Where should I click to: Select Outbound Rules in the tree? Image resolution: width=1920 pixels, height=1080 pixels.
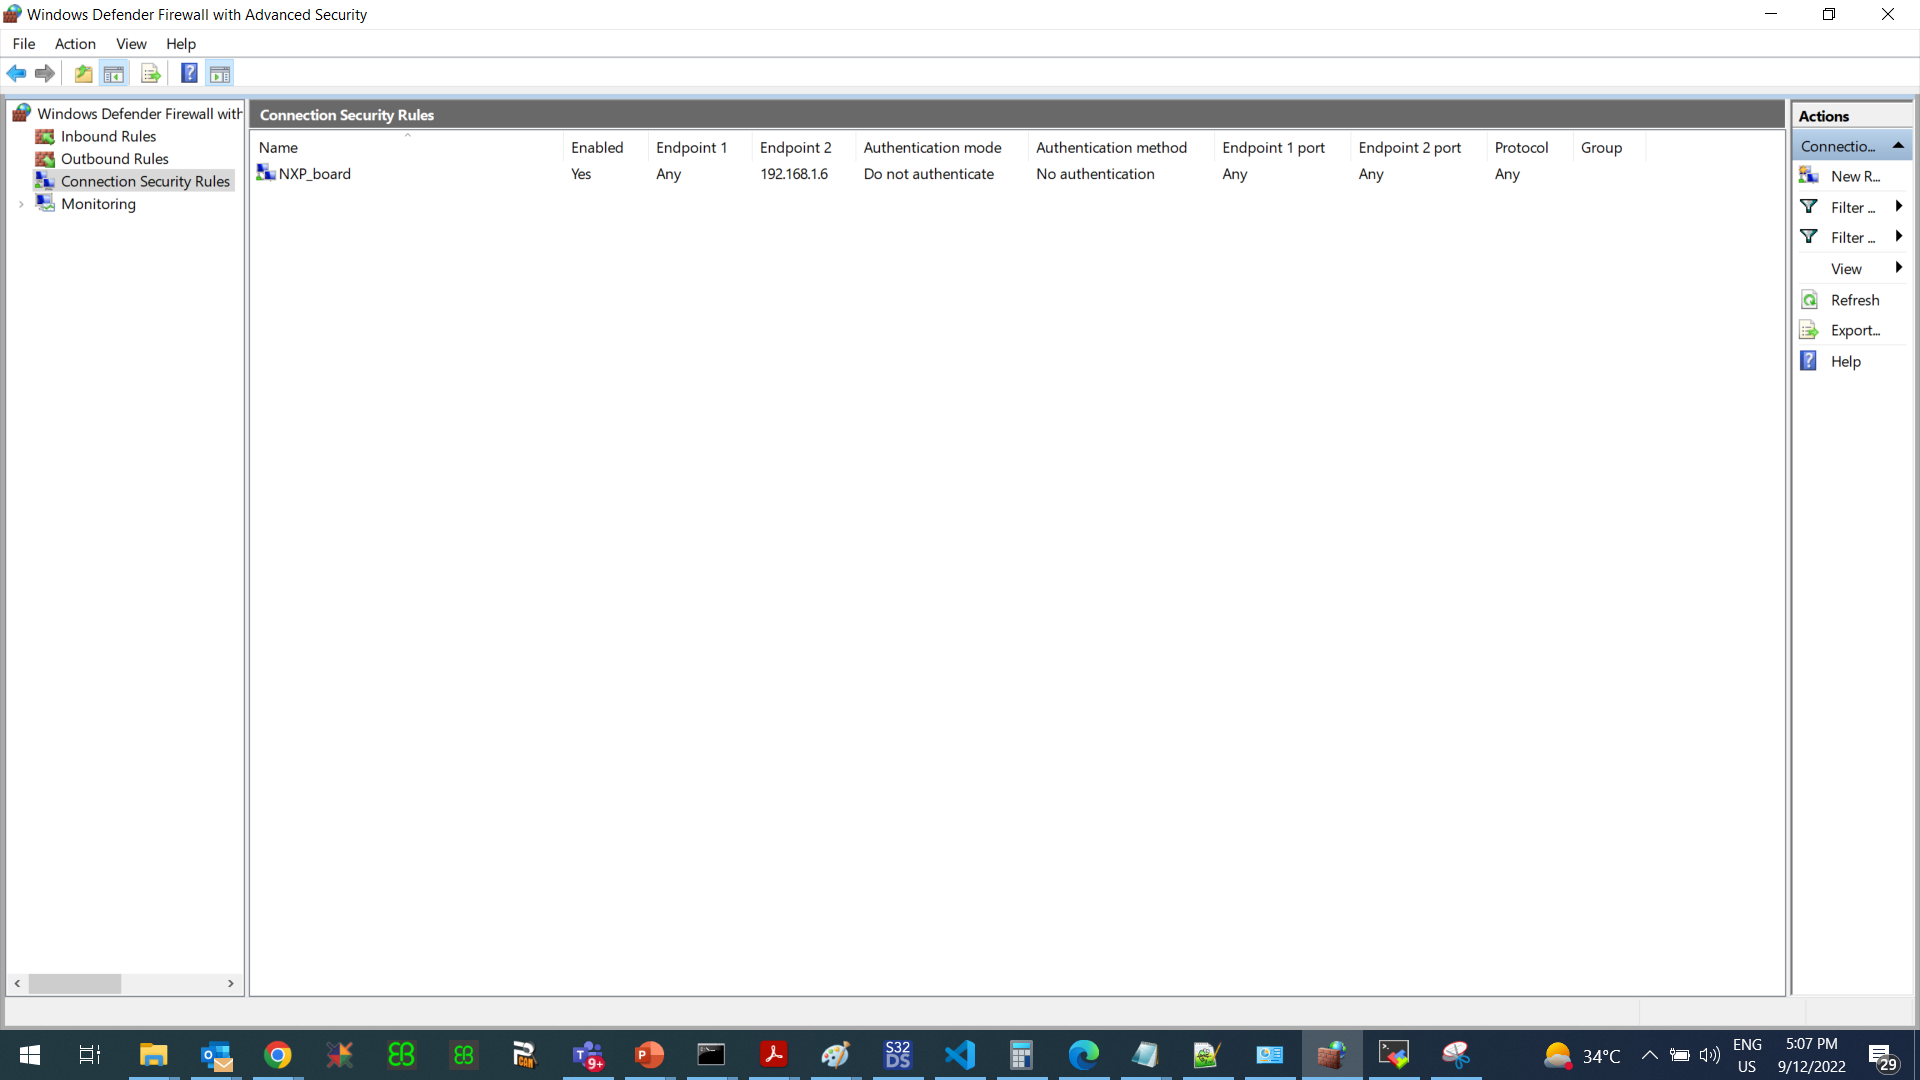pos(115,158)
